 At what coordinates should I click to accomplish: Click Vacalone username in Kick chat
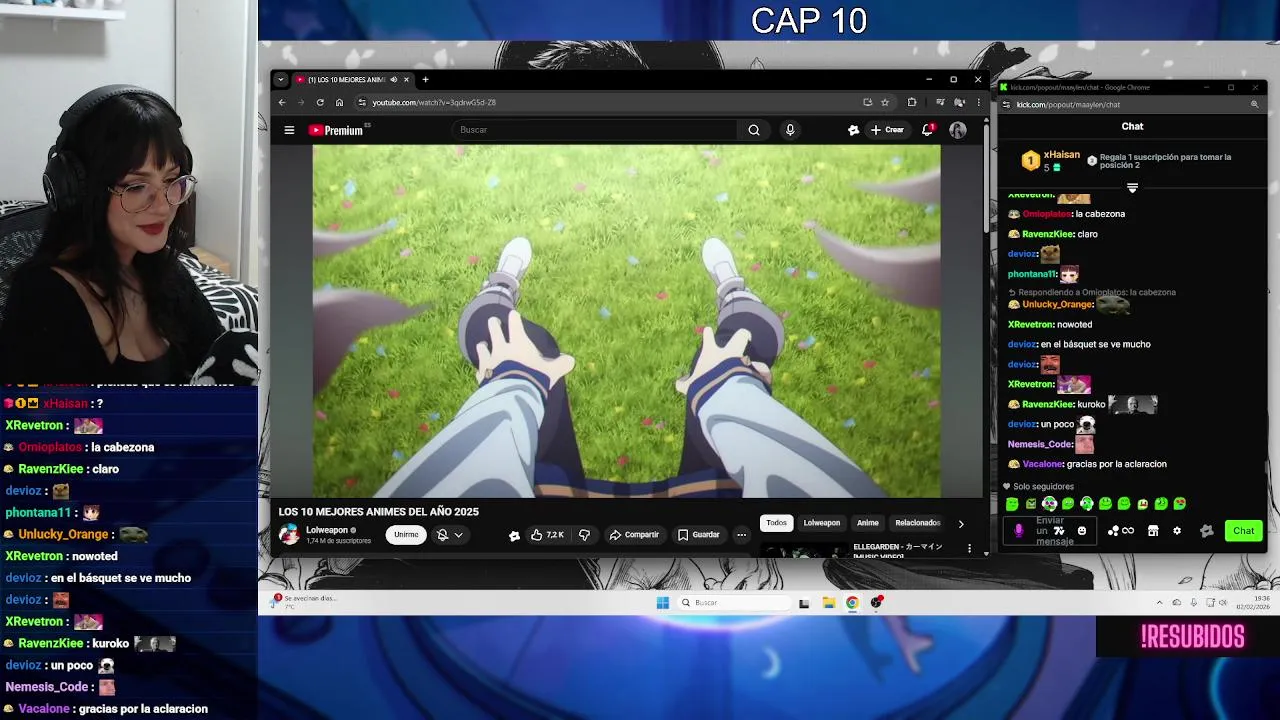(x=1043, y=464)
